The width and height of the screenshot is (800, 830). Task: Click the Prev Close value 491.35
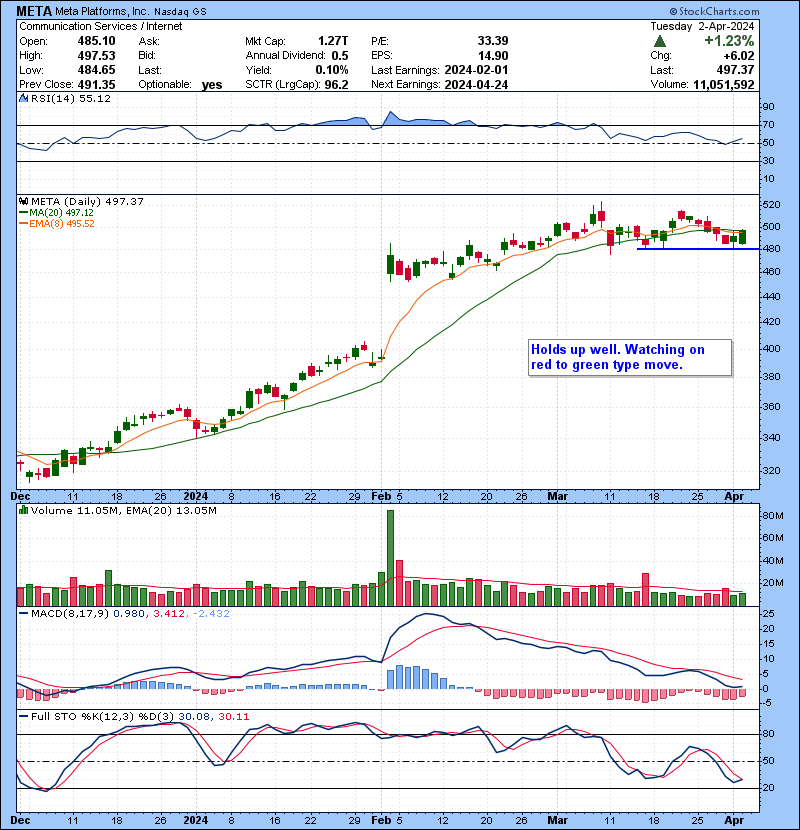[96, 84]
